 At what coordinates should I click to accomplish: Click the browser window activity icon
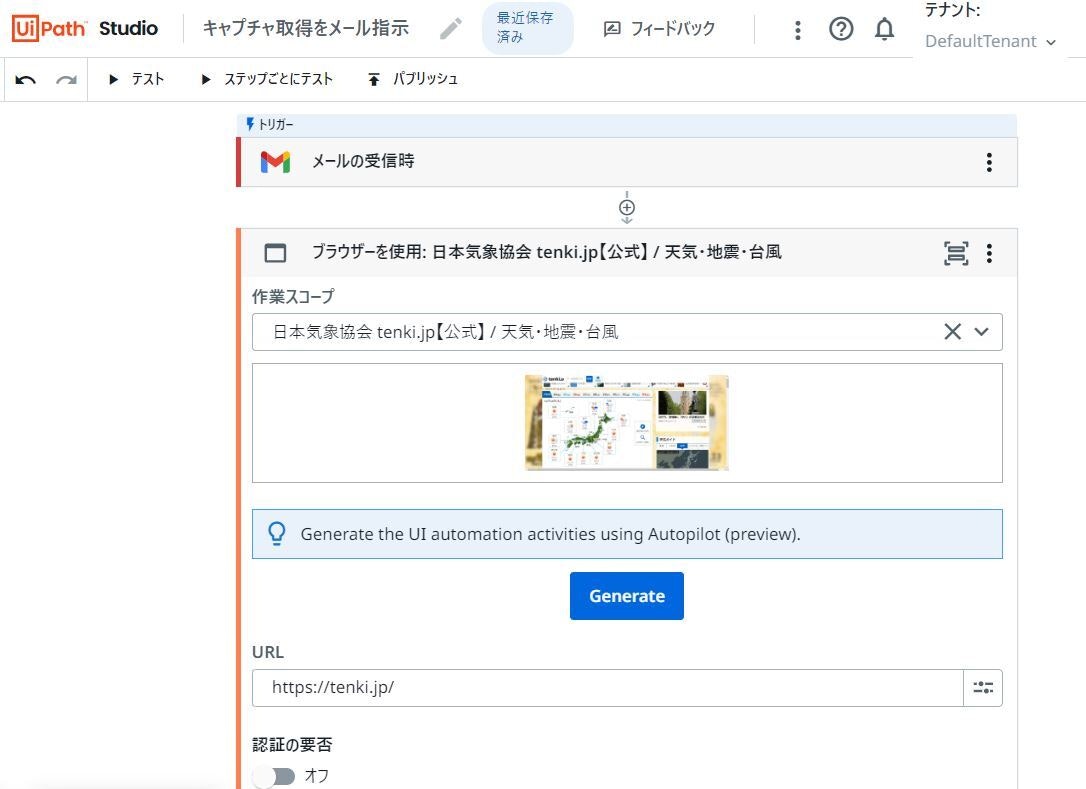[275, 253]
